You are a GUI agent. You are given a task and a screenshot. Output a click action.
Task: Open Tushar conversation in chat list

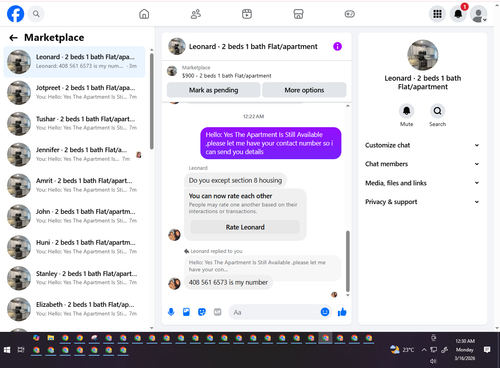point(75,124)
